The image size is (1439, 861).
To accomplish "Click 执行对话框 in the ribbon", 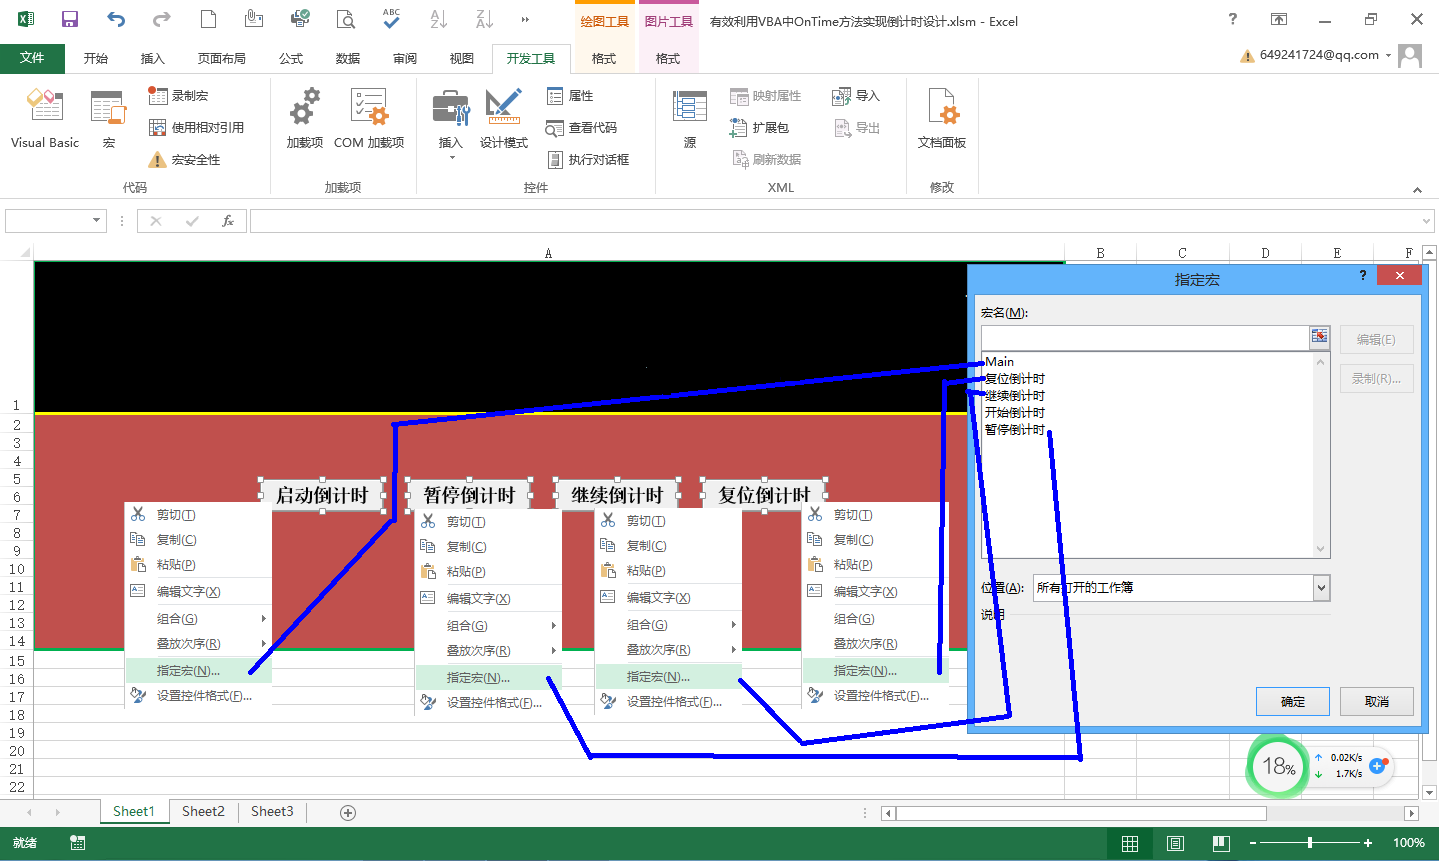I will (x=588, y=160).
